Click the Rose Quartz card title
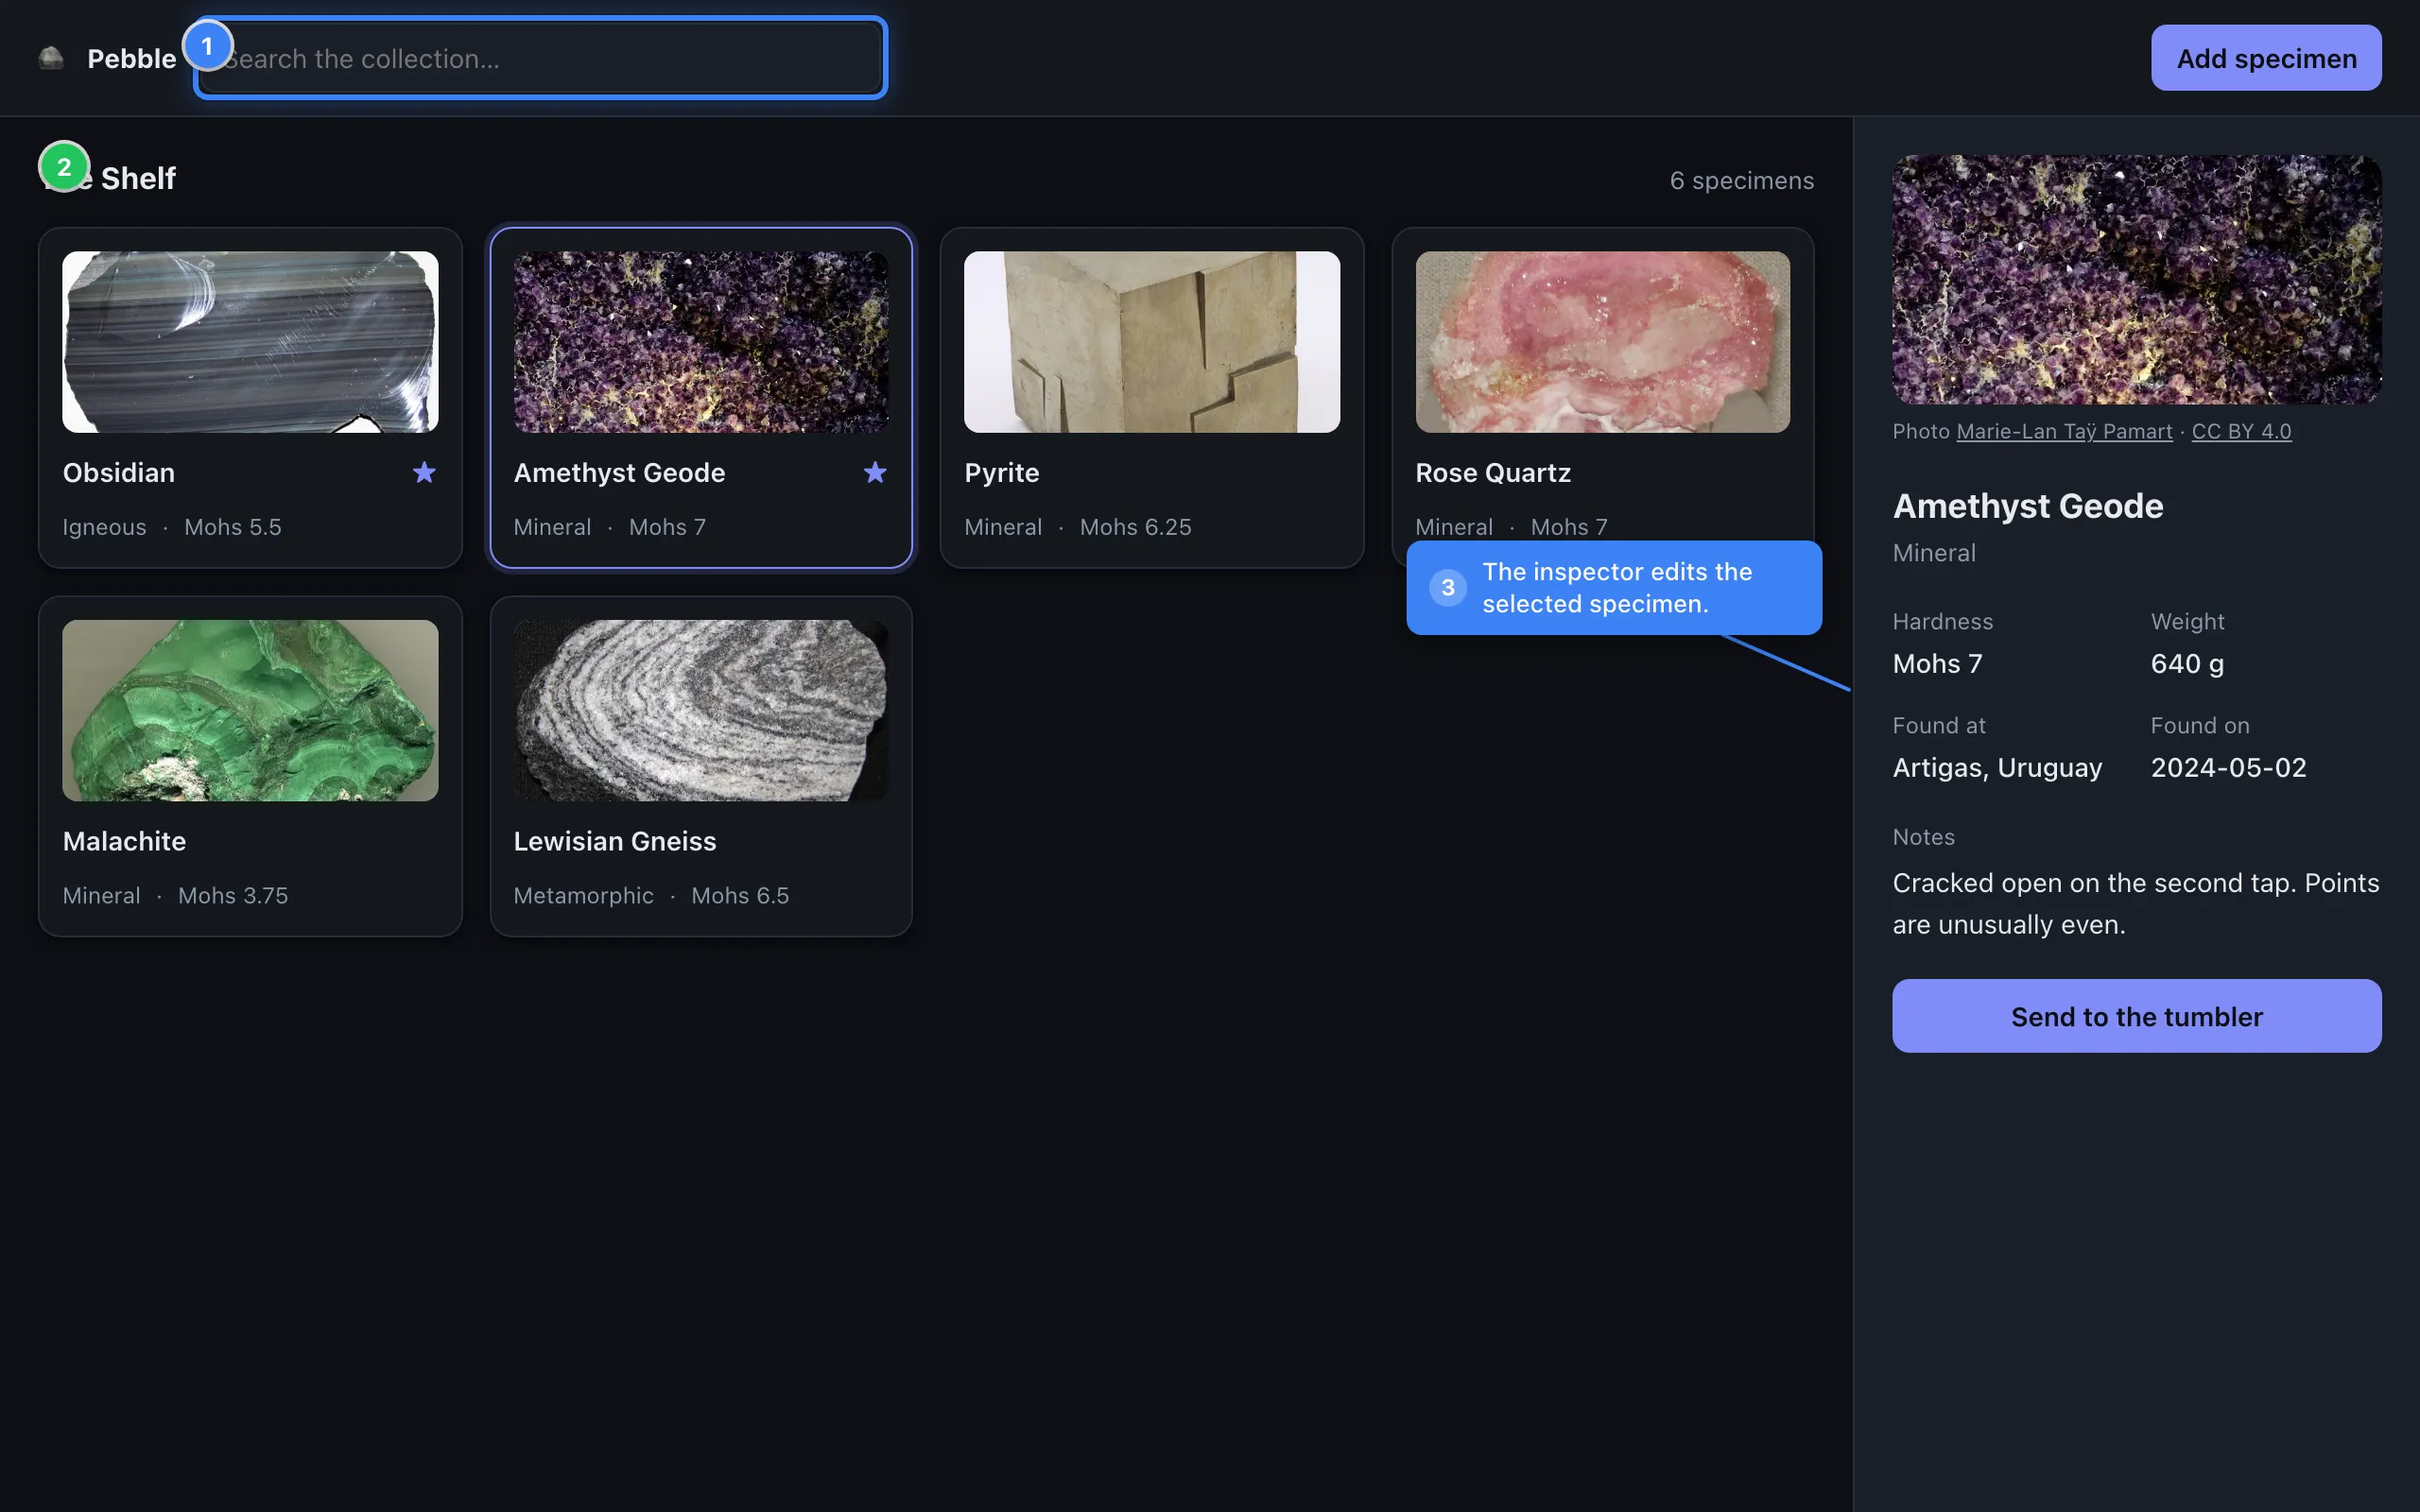Viewport: 2420px width, 1512px height. coord(1492,472)
